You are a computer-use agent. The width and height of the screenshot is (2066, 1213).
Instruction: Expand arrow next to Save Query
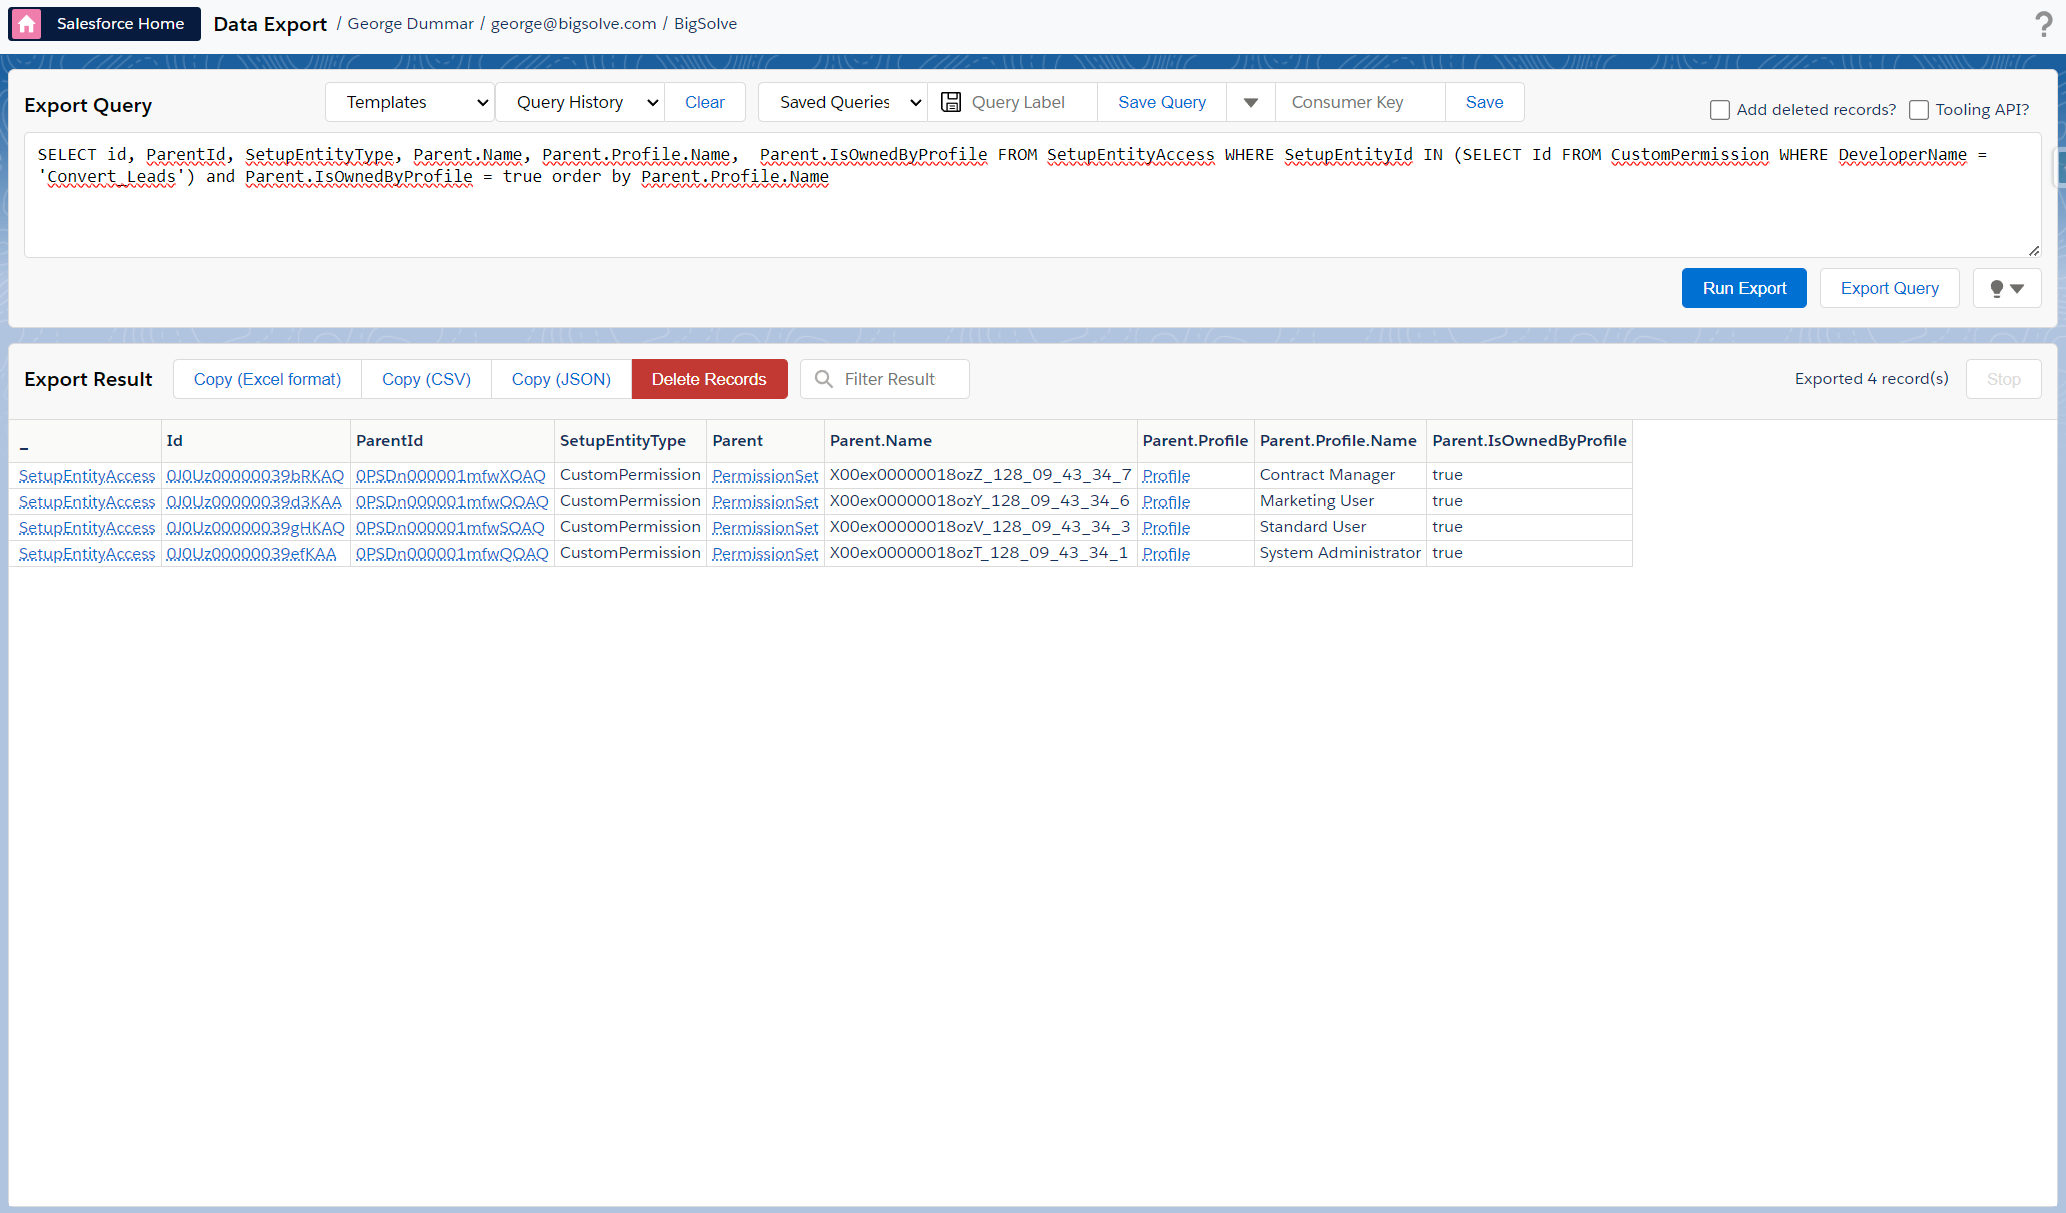tap(1250, 102)
